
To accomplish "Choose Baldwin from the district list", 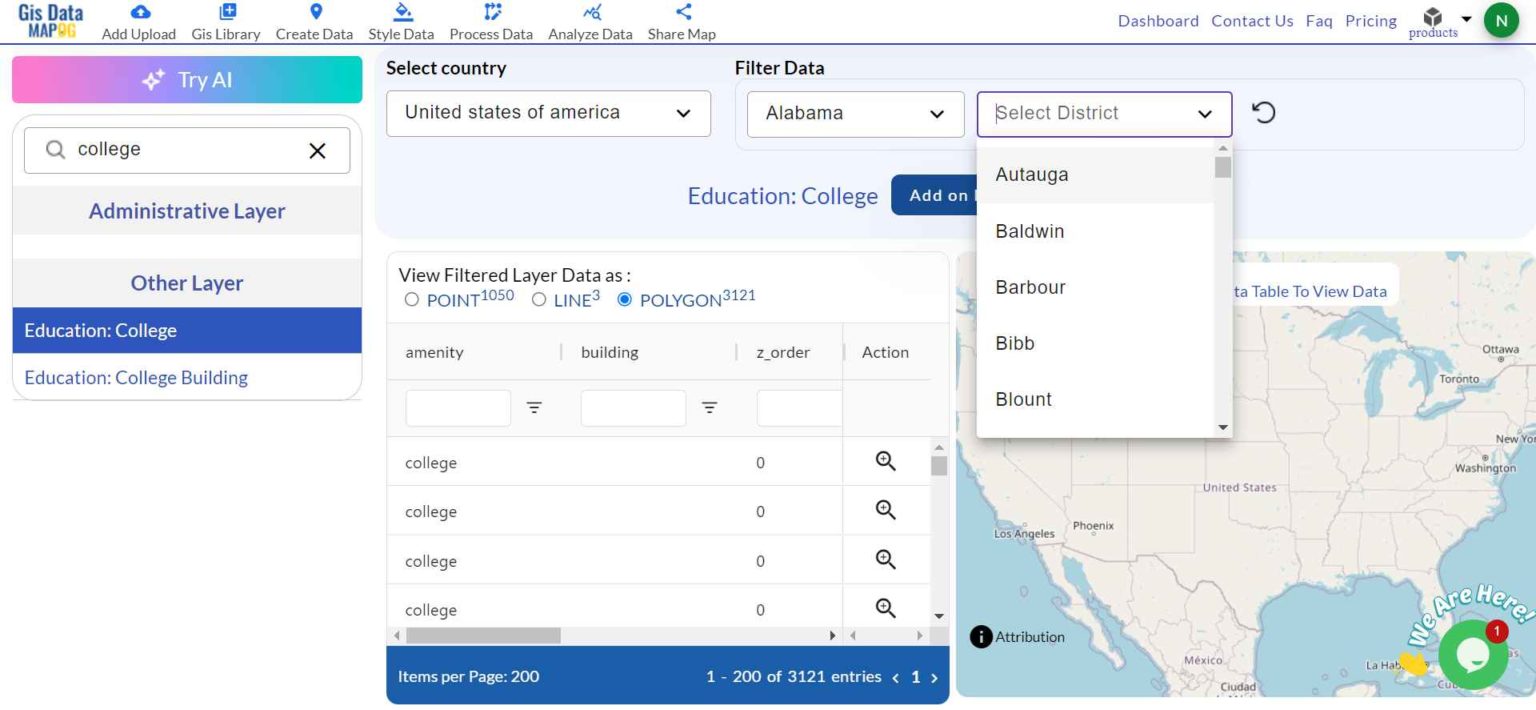I will pos(1029,231).
